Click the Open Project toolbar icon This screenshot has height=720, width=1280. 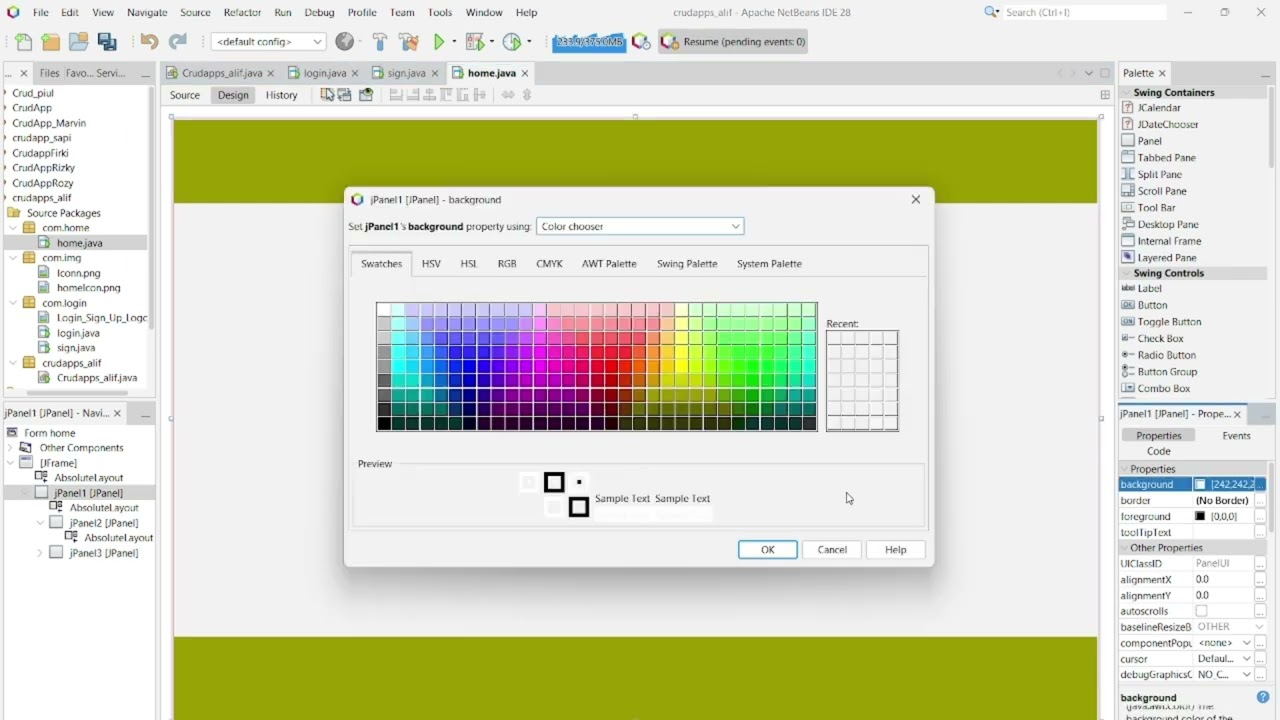[78, 42]
